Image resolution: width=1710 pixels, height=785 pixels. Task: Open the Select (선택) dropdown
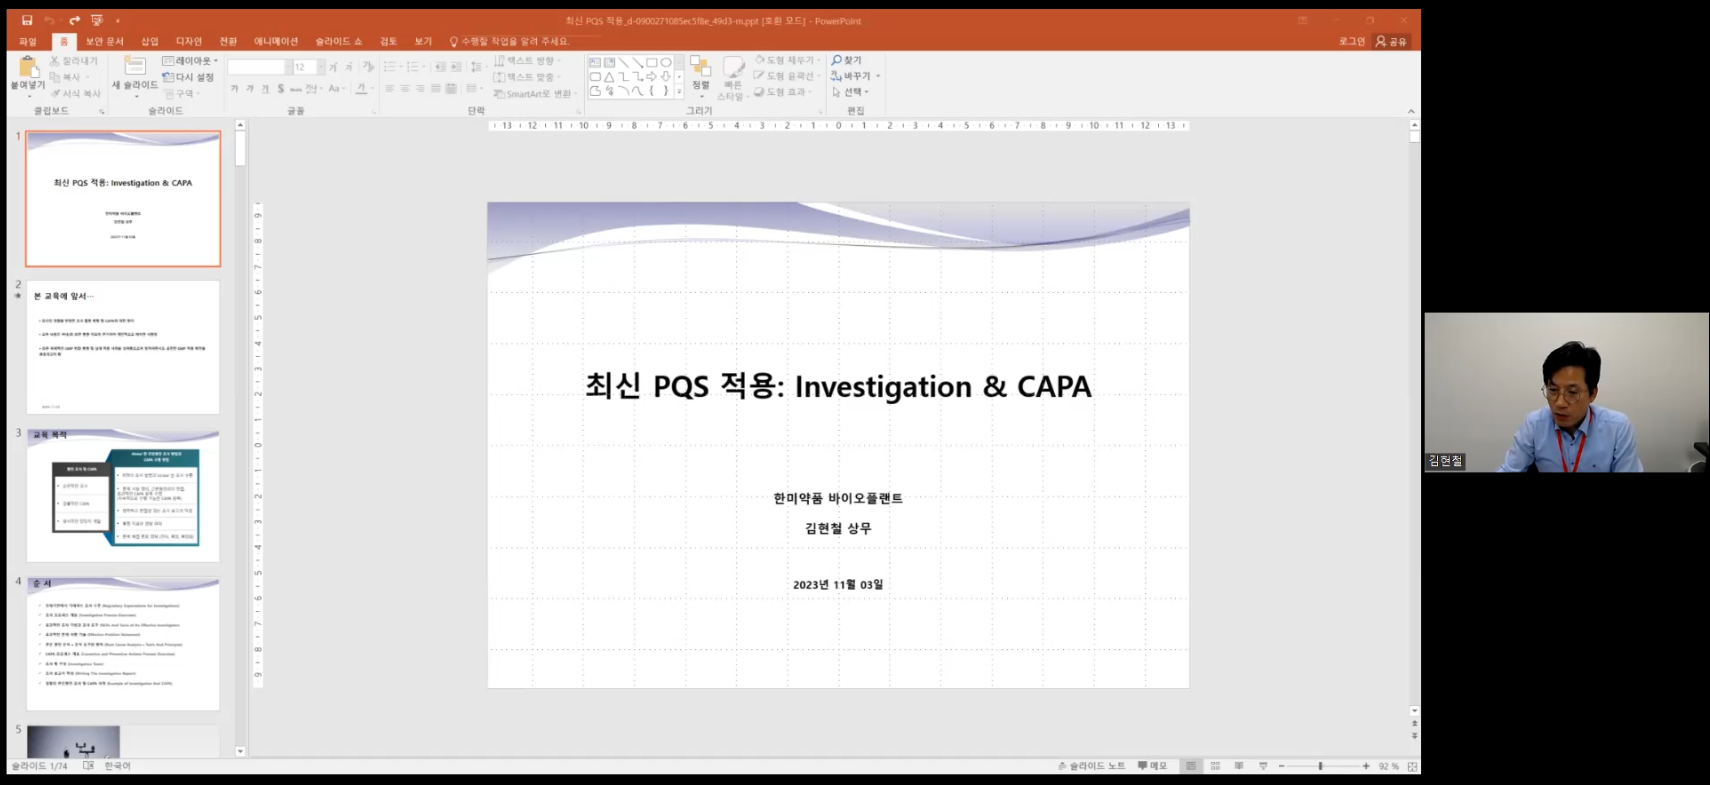(850, 92)
